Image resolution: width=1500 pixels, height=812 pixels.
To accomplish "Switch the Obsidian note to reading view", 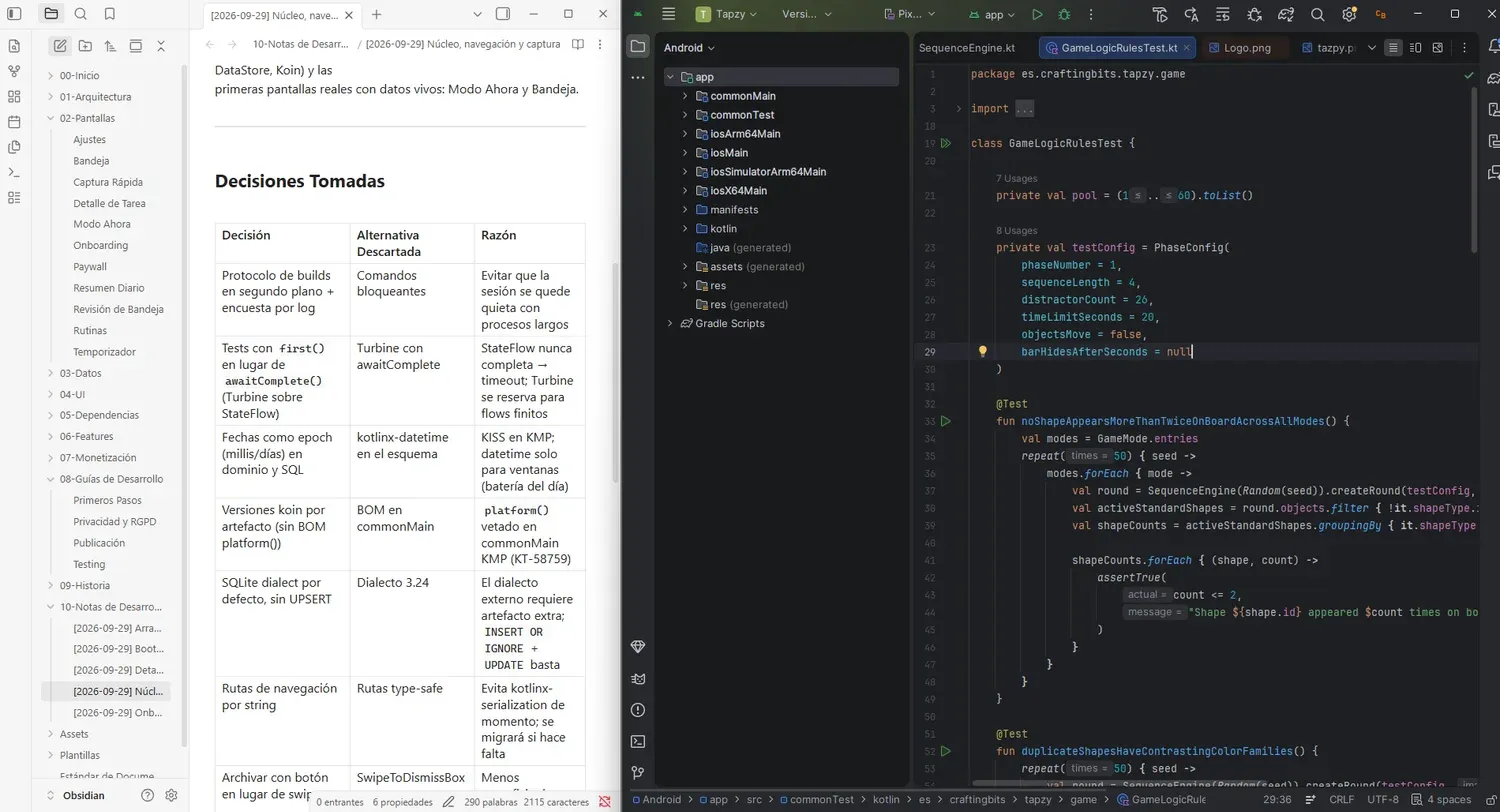I will (578, 44).
